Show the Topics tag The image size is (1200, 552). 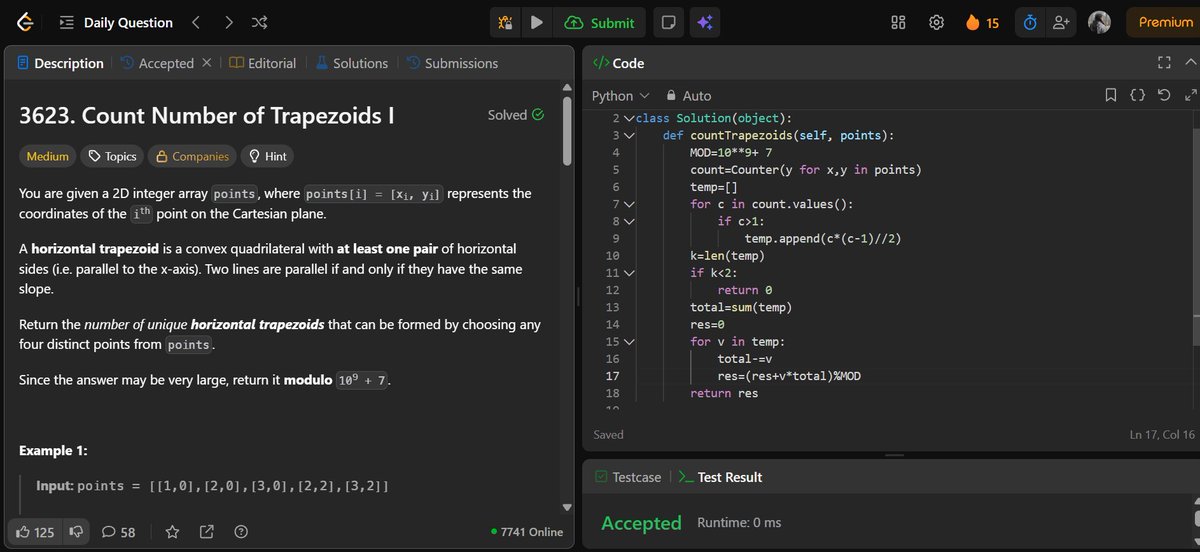coord(112,156)
